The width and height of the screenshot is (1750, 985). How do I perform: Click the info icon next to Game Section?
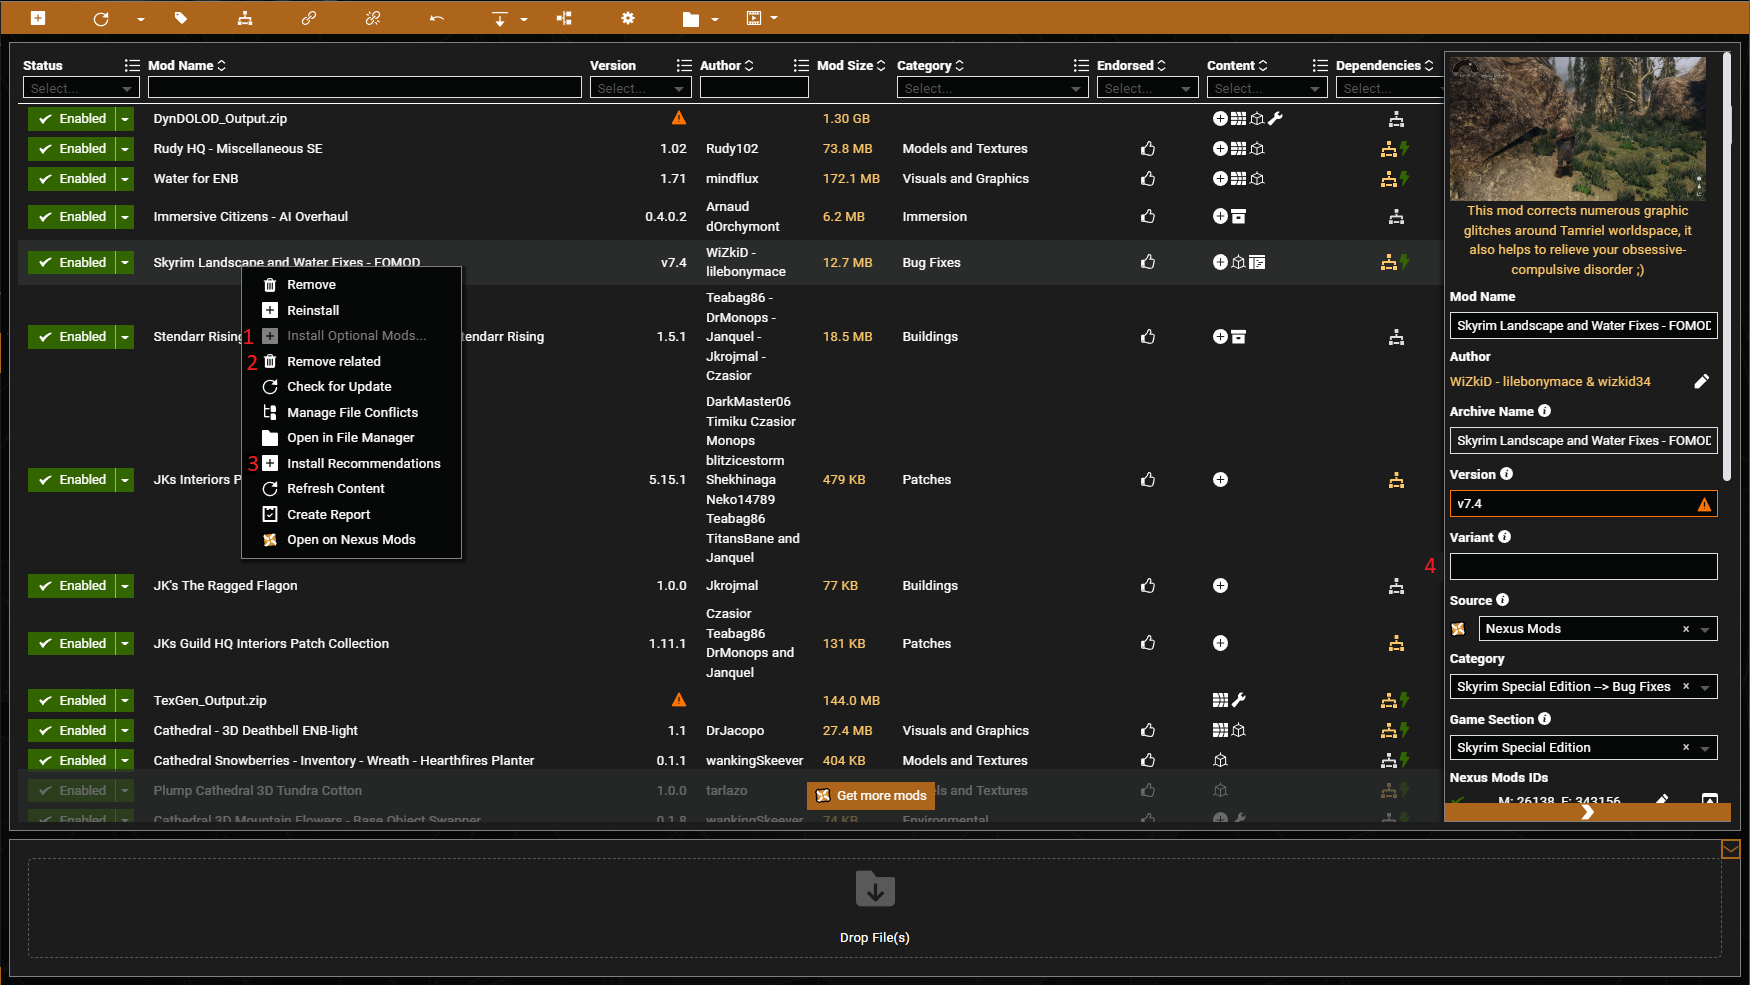[1545, 719]
